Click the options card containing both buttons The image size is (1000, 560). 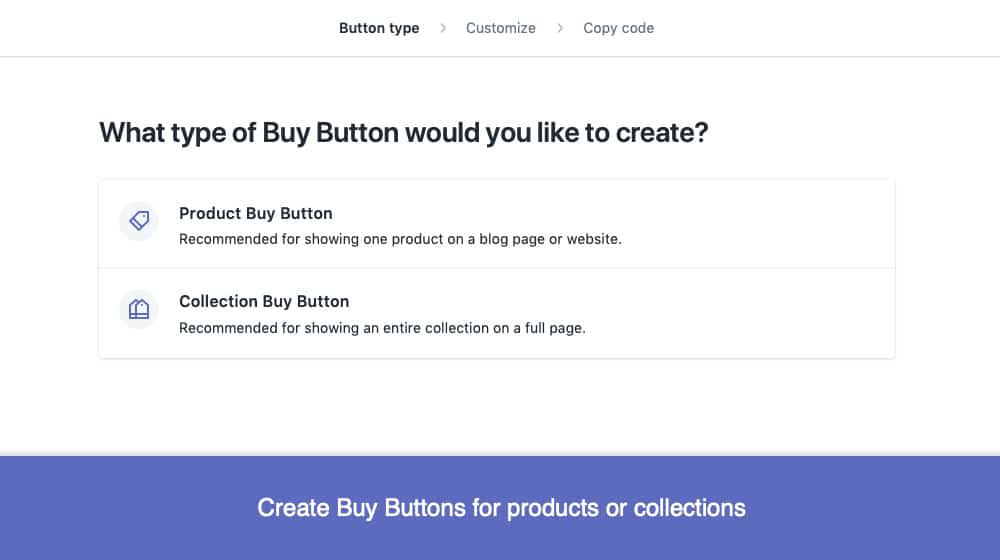(x=497, y=269)
